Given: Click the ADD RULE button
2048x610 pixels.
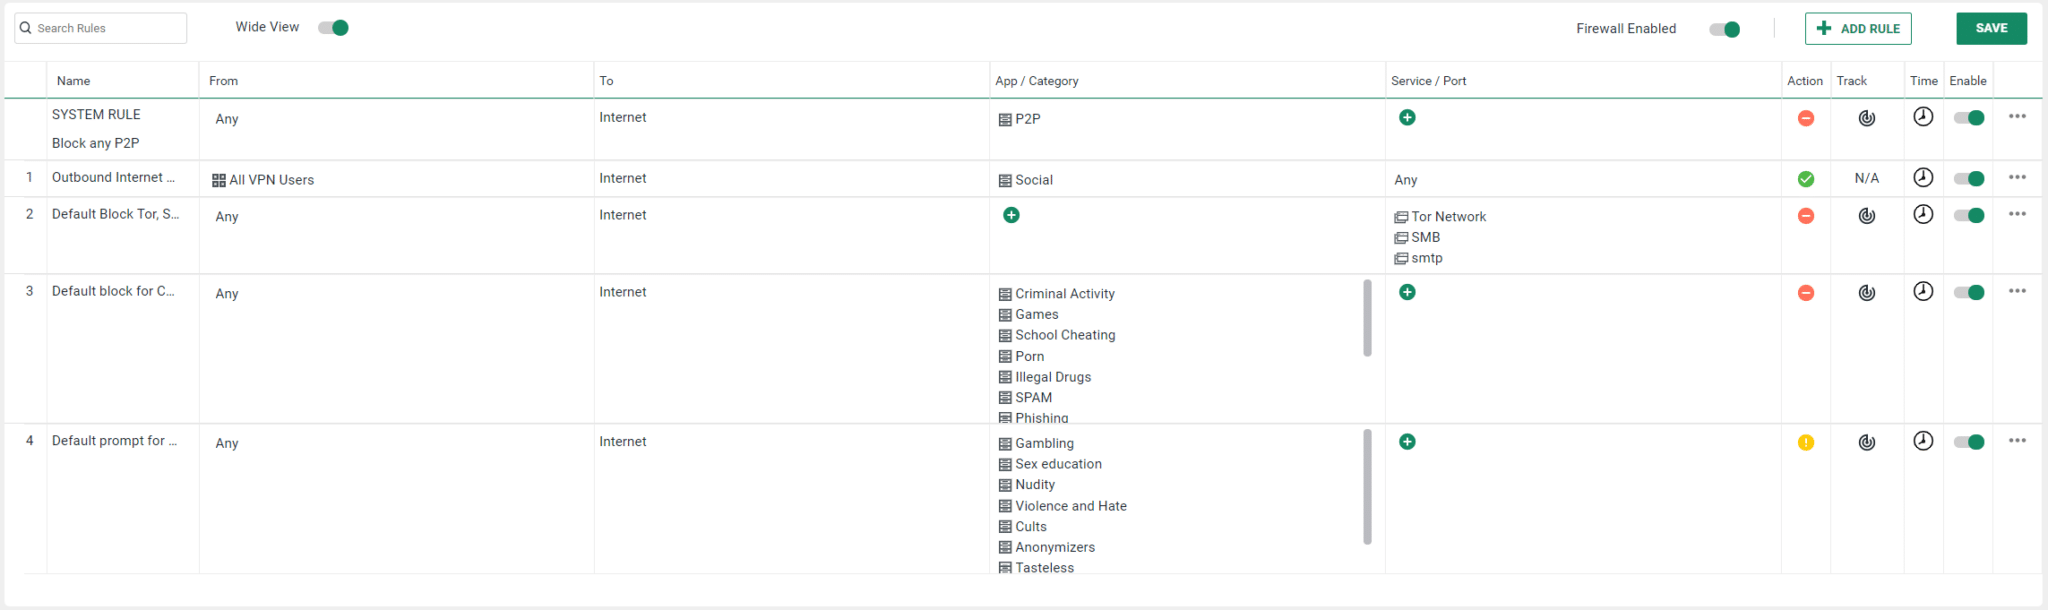Looking at the screenshot, I should 1857,29.
